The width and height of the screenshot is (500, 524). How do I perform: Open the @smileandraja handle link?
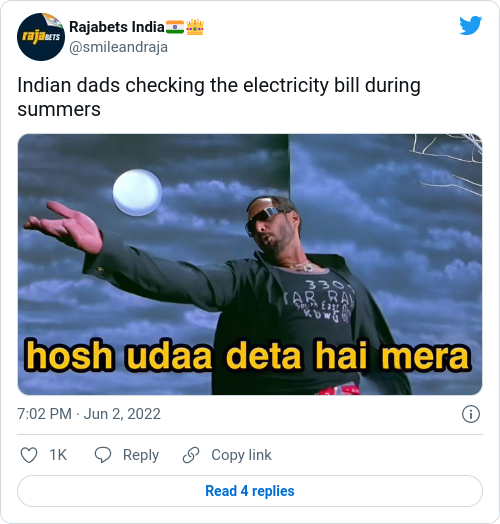[x=118, y=47]
